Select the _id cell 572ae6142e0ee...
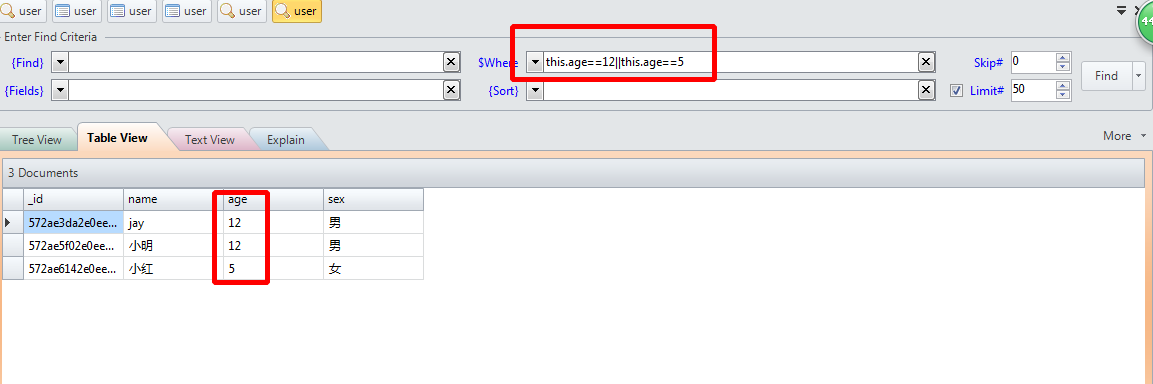 (x=74, y=269)
